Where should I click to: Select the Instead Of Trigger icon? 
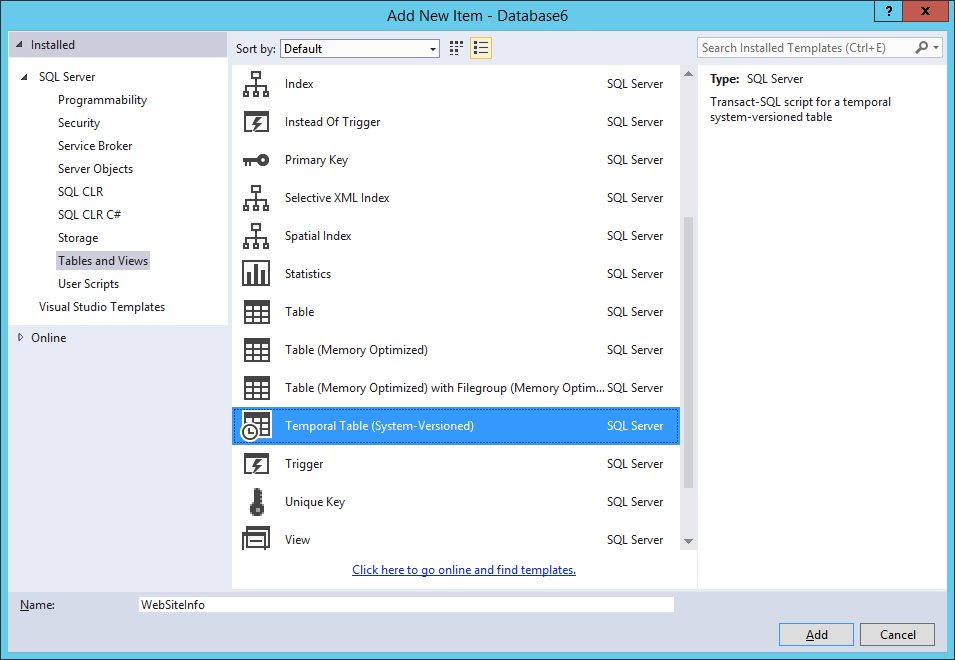coord(256,123)
